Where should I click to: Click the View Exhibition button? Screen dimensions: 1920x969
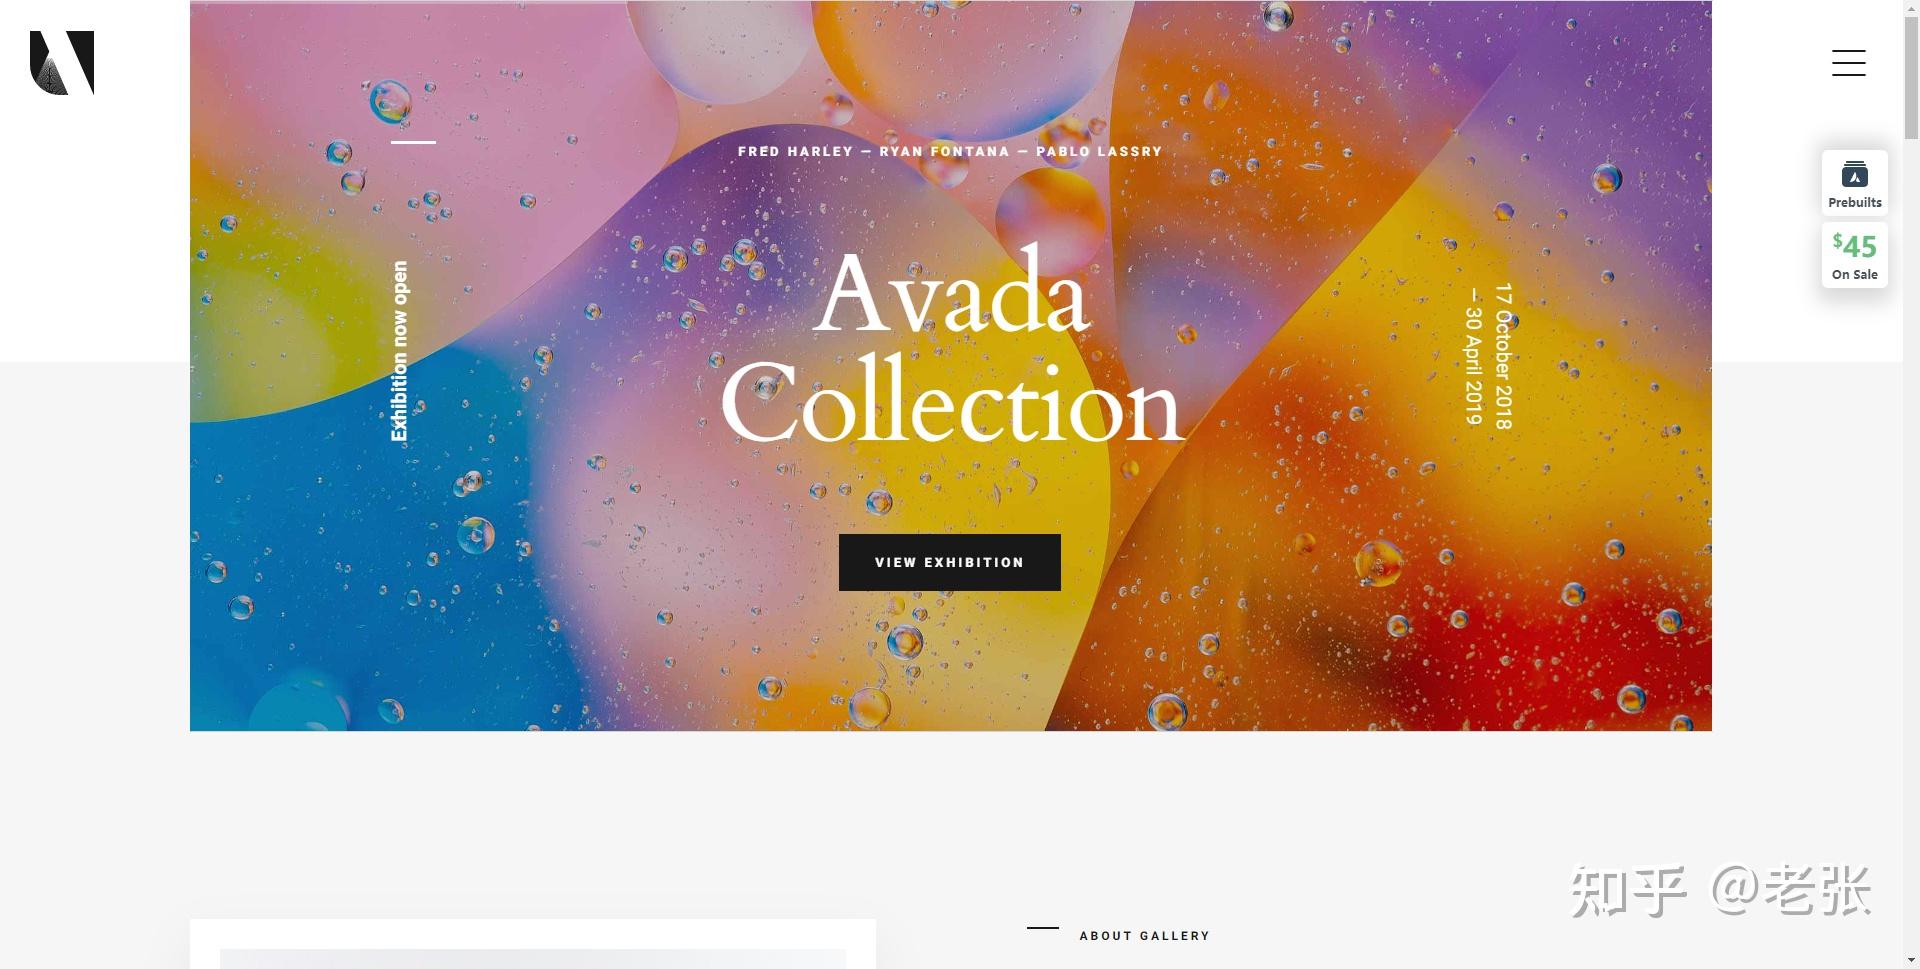click(x=949, y=562)
